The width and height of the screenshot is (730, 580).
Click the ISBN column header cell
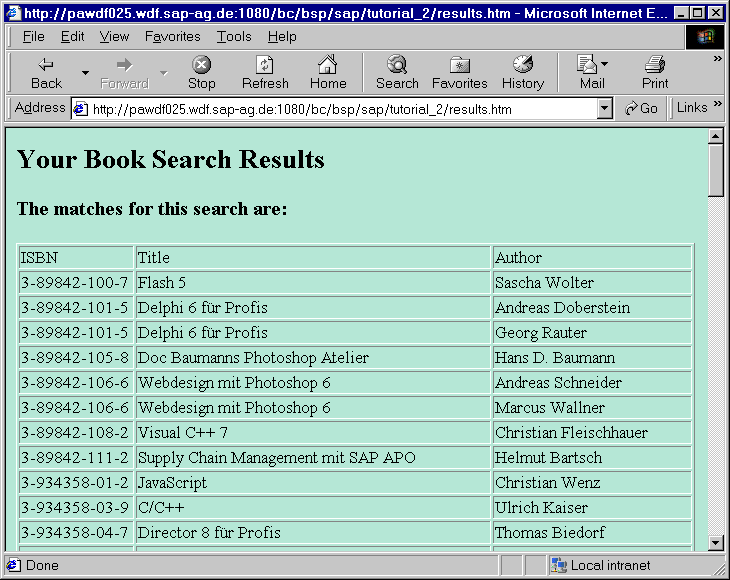point(76,257)
